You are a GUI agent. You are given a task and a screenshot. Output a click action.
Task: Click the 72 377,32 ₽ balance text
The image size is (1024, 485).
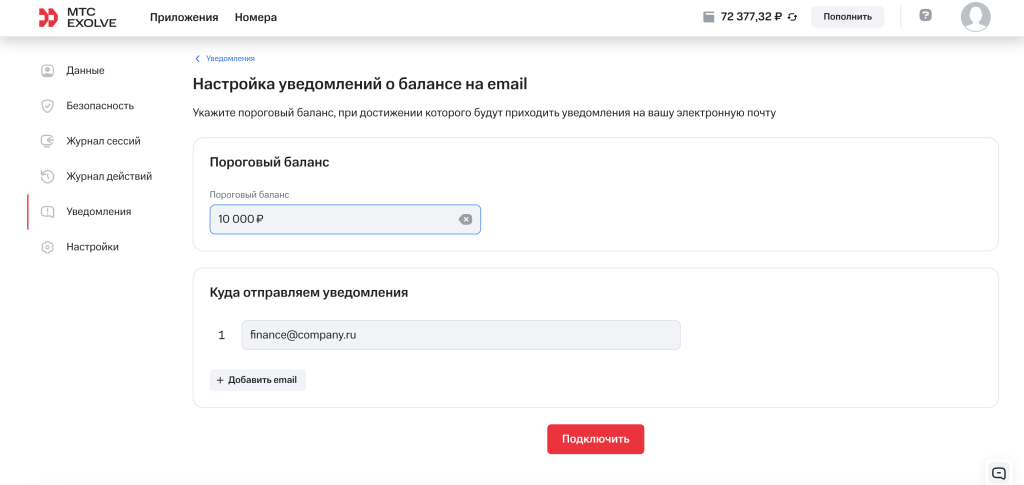[751, 18]
